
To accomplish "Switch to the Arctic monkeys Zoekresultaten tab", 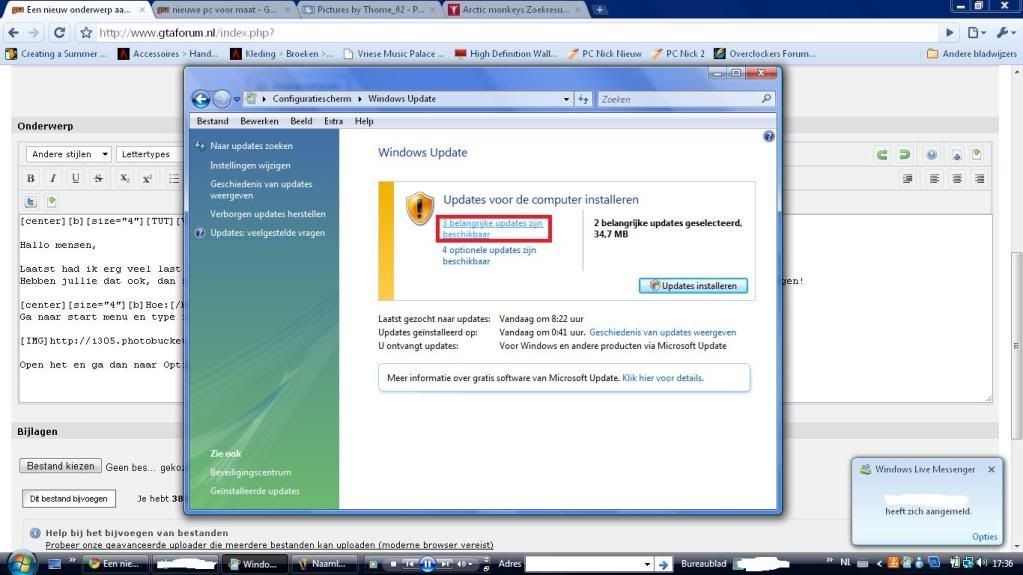I will 515,10.
